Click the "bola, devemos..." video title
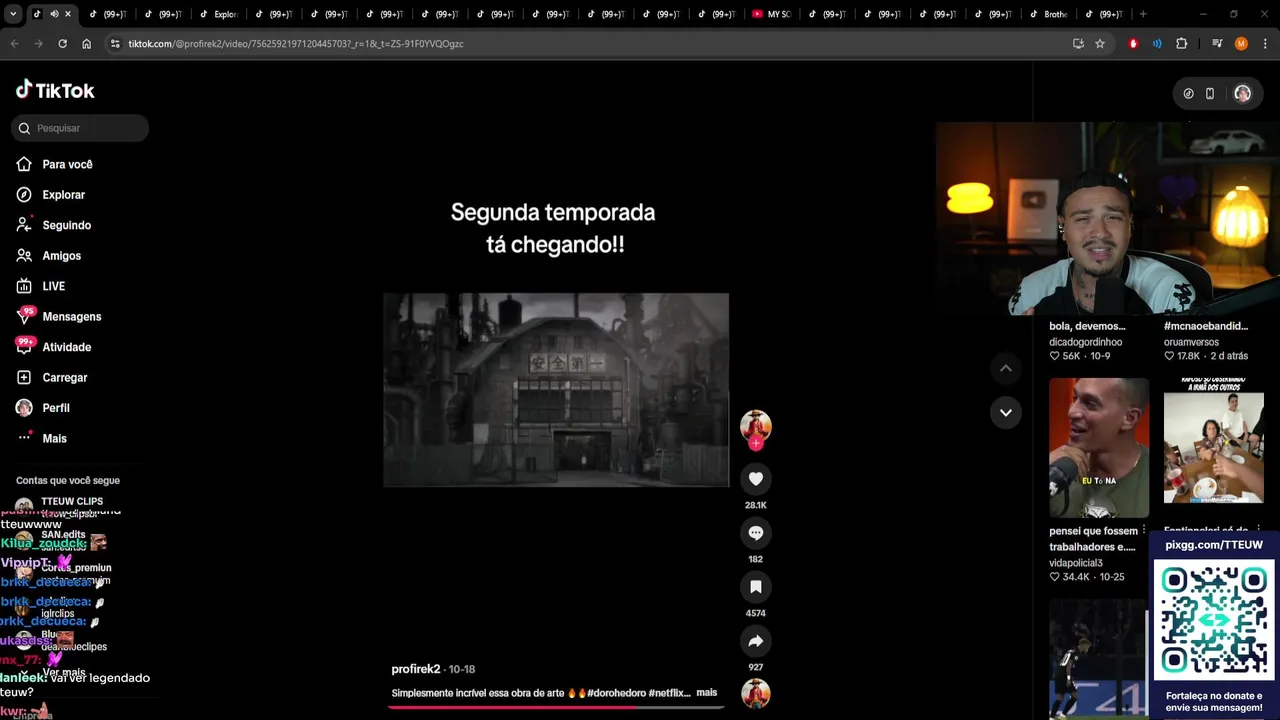Screen dimensions: 1280x720 pos(1087,326)
